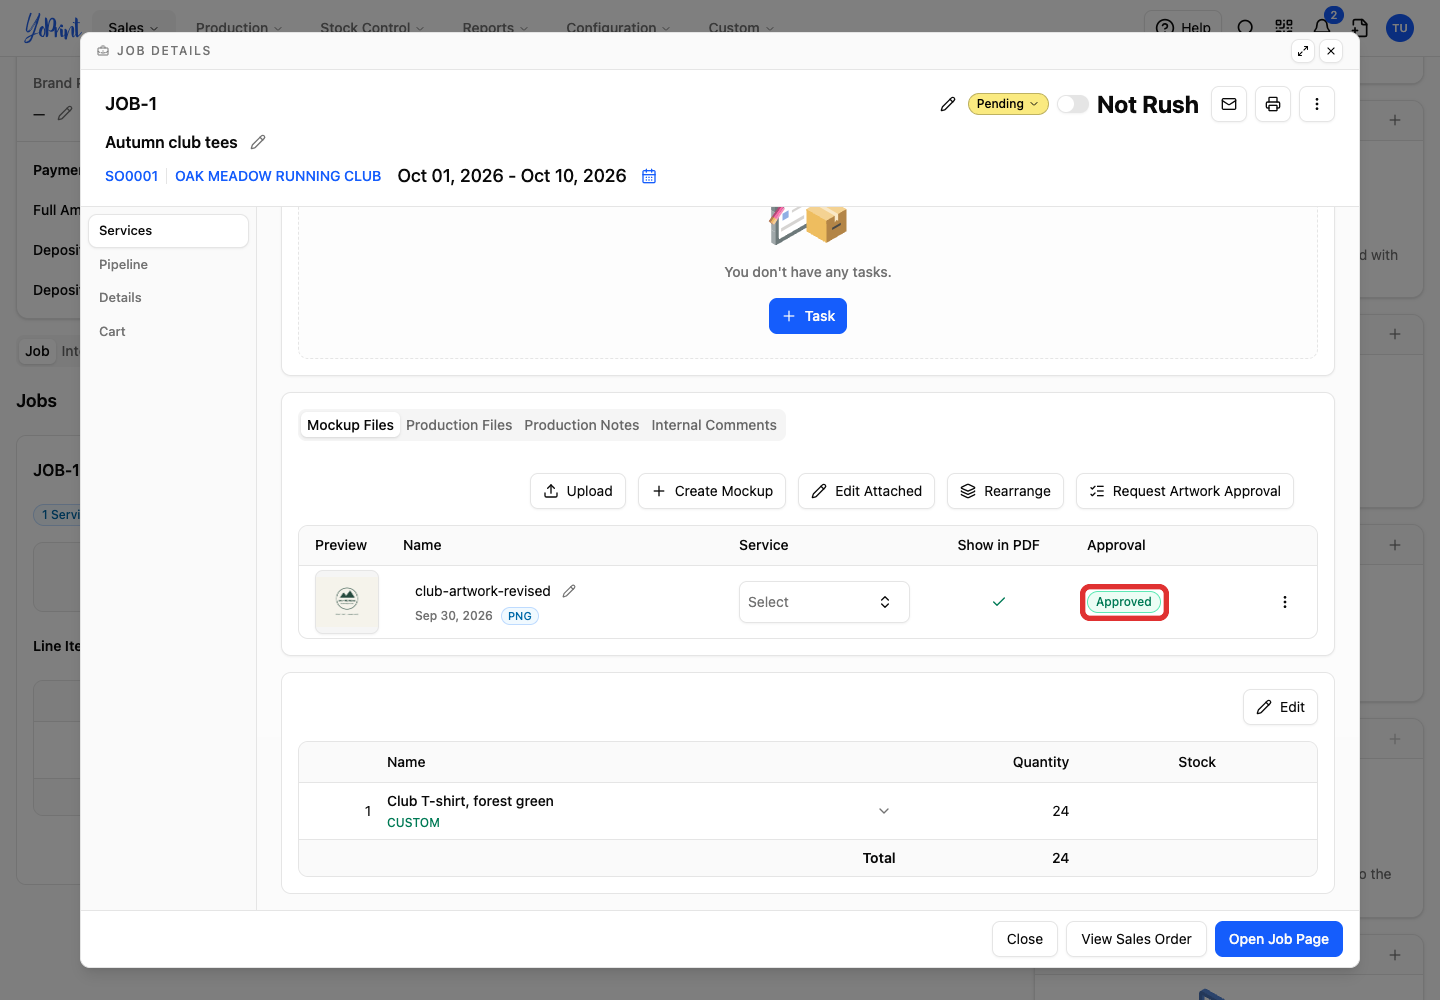Switch to the Internal Comments tab

pos(714,425)
